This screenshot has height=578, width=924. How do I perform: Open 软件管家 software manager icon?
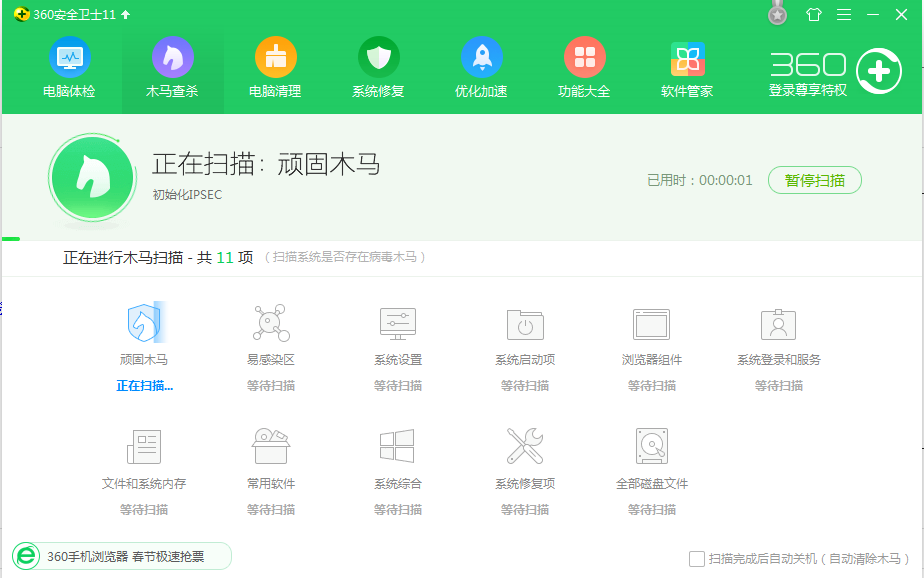[688, 59]
